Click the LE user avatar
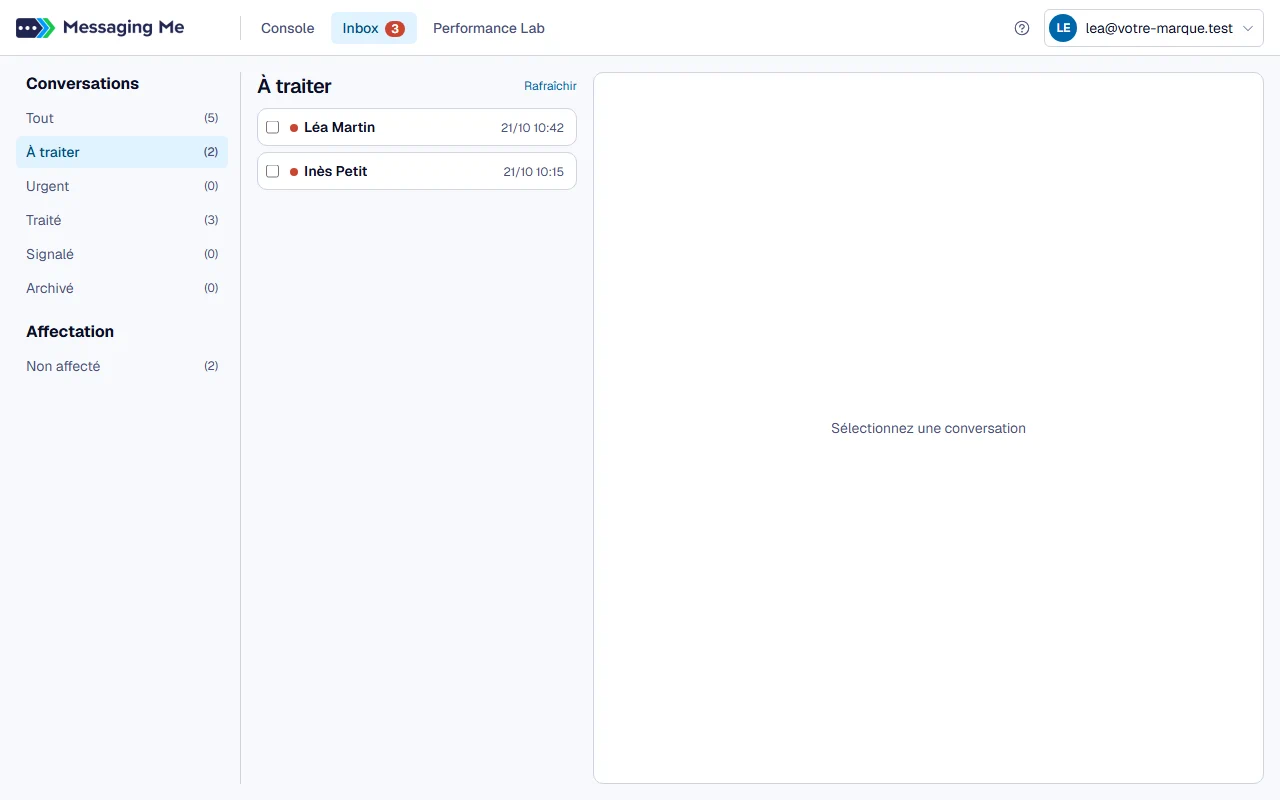Screen dimensions: 1280x800 coord(1063,28)
